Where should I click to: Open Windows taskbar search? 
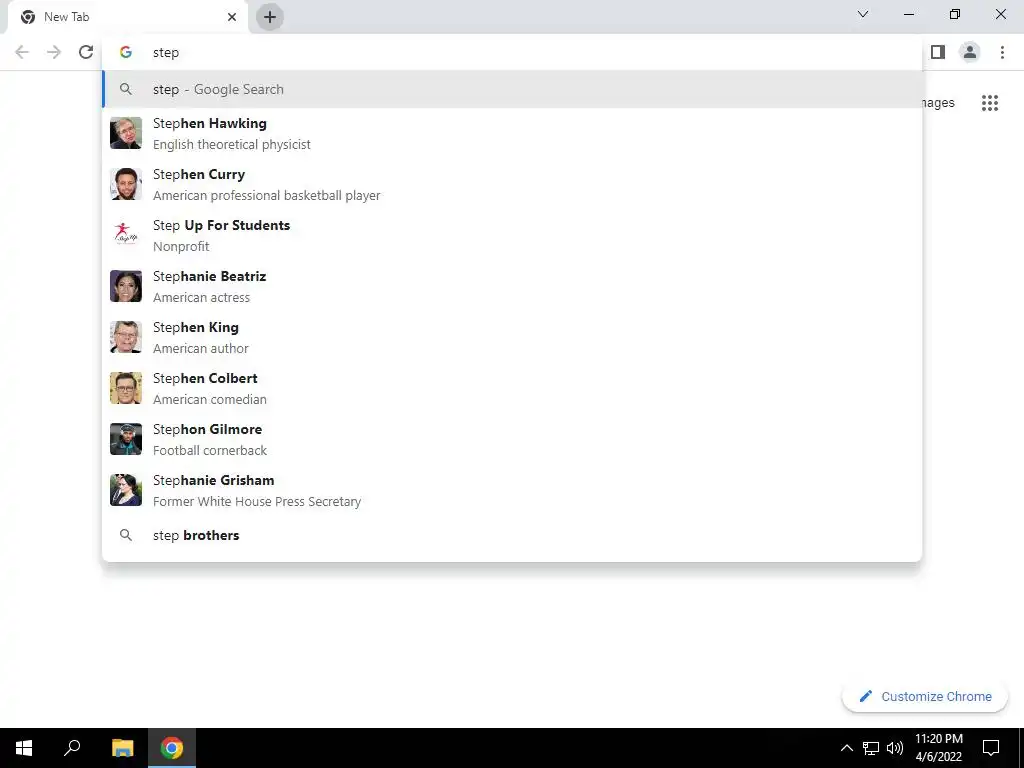click(72, 748)
